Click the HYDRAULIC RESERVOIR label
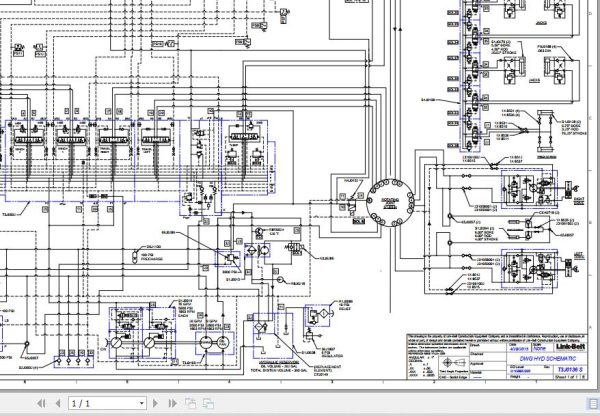Viewport: 600px width, 416px height. pyautogui.click(x=279, y=362)
